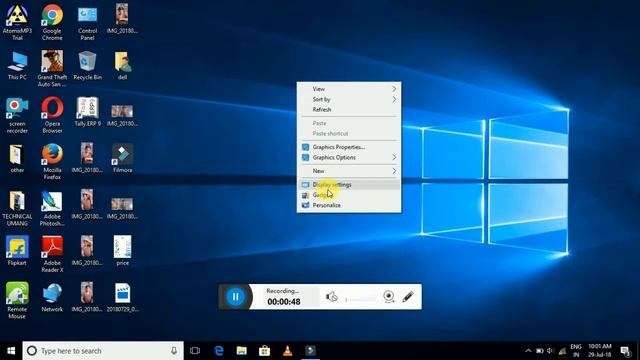640x360 pixels.
Task: Open File Explorer from the taskbar
Action: click(x=242, y=351)
